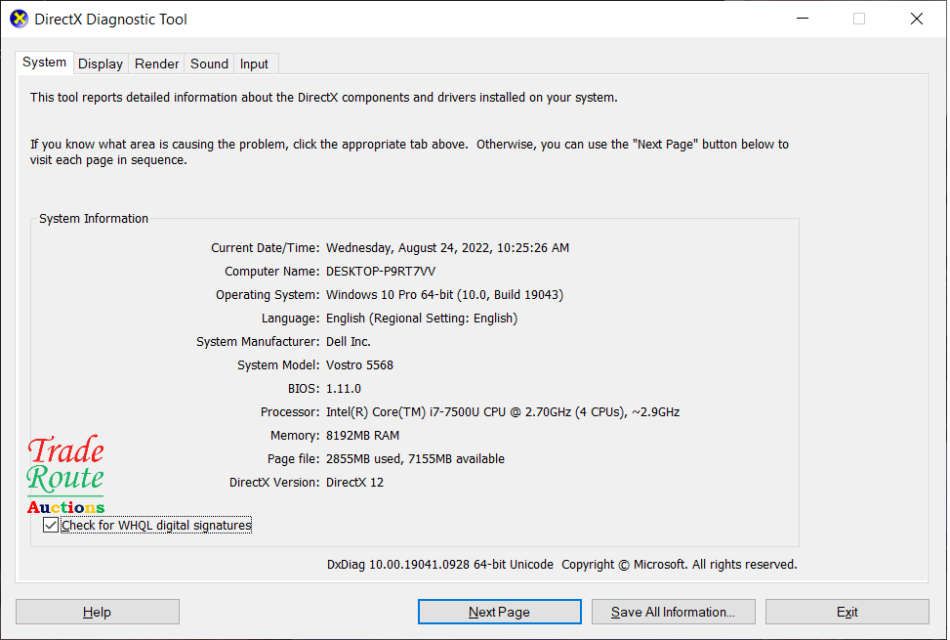Click the Operating System info text
The height and width of the screenshot is (640, 950).
pyautogui.click(x=444, y=294)
